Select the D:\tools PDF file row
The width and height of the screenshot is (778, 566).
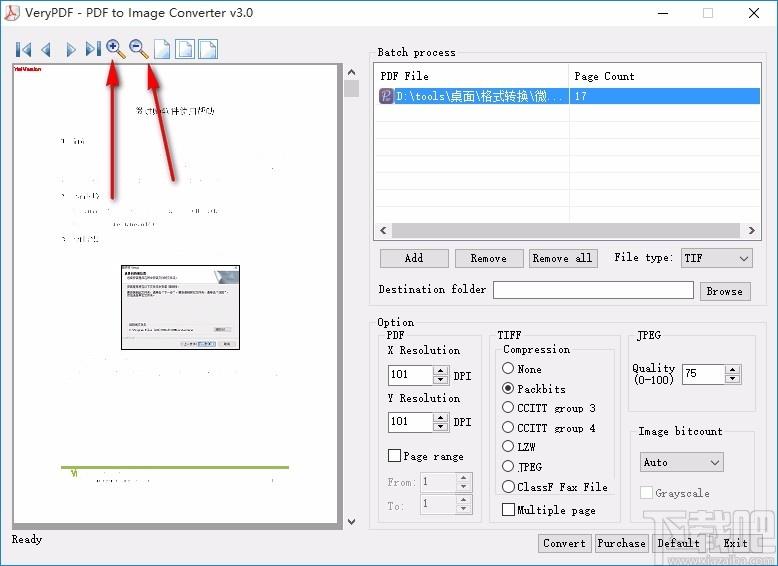point(567,96)
